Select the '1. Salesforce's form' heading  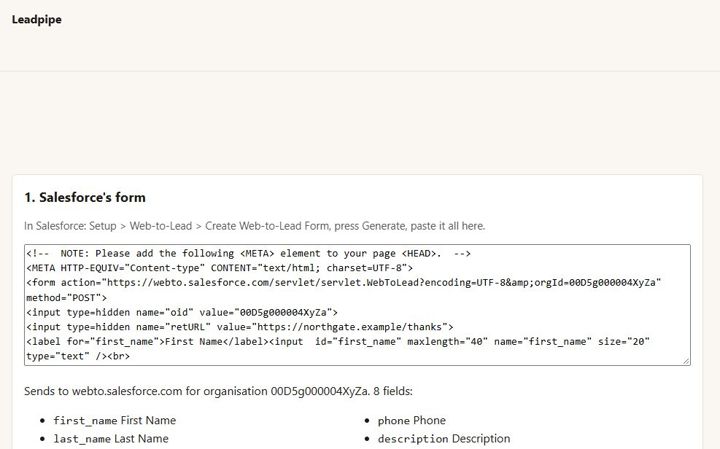(85, 197)
